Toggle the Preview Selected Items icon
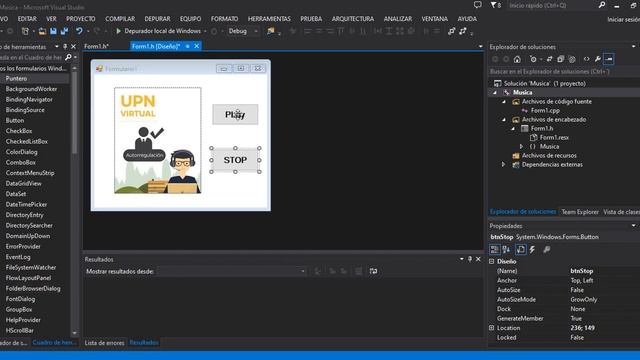 (x=609, y=59)
